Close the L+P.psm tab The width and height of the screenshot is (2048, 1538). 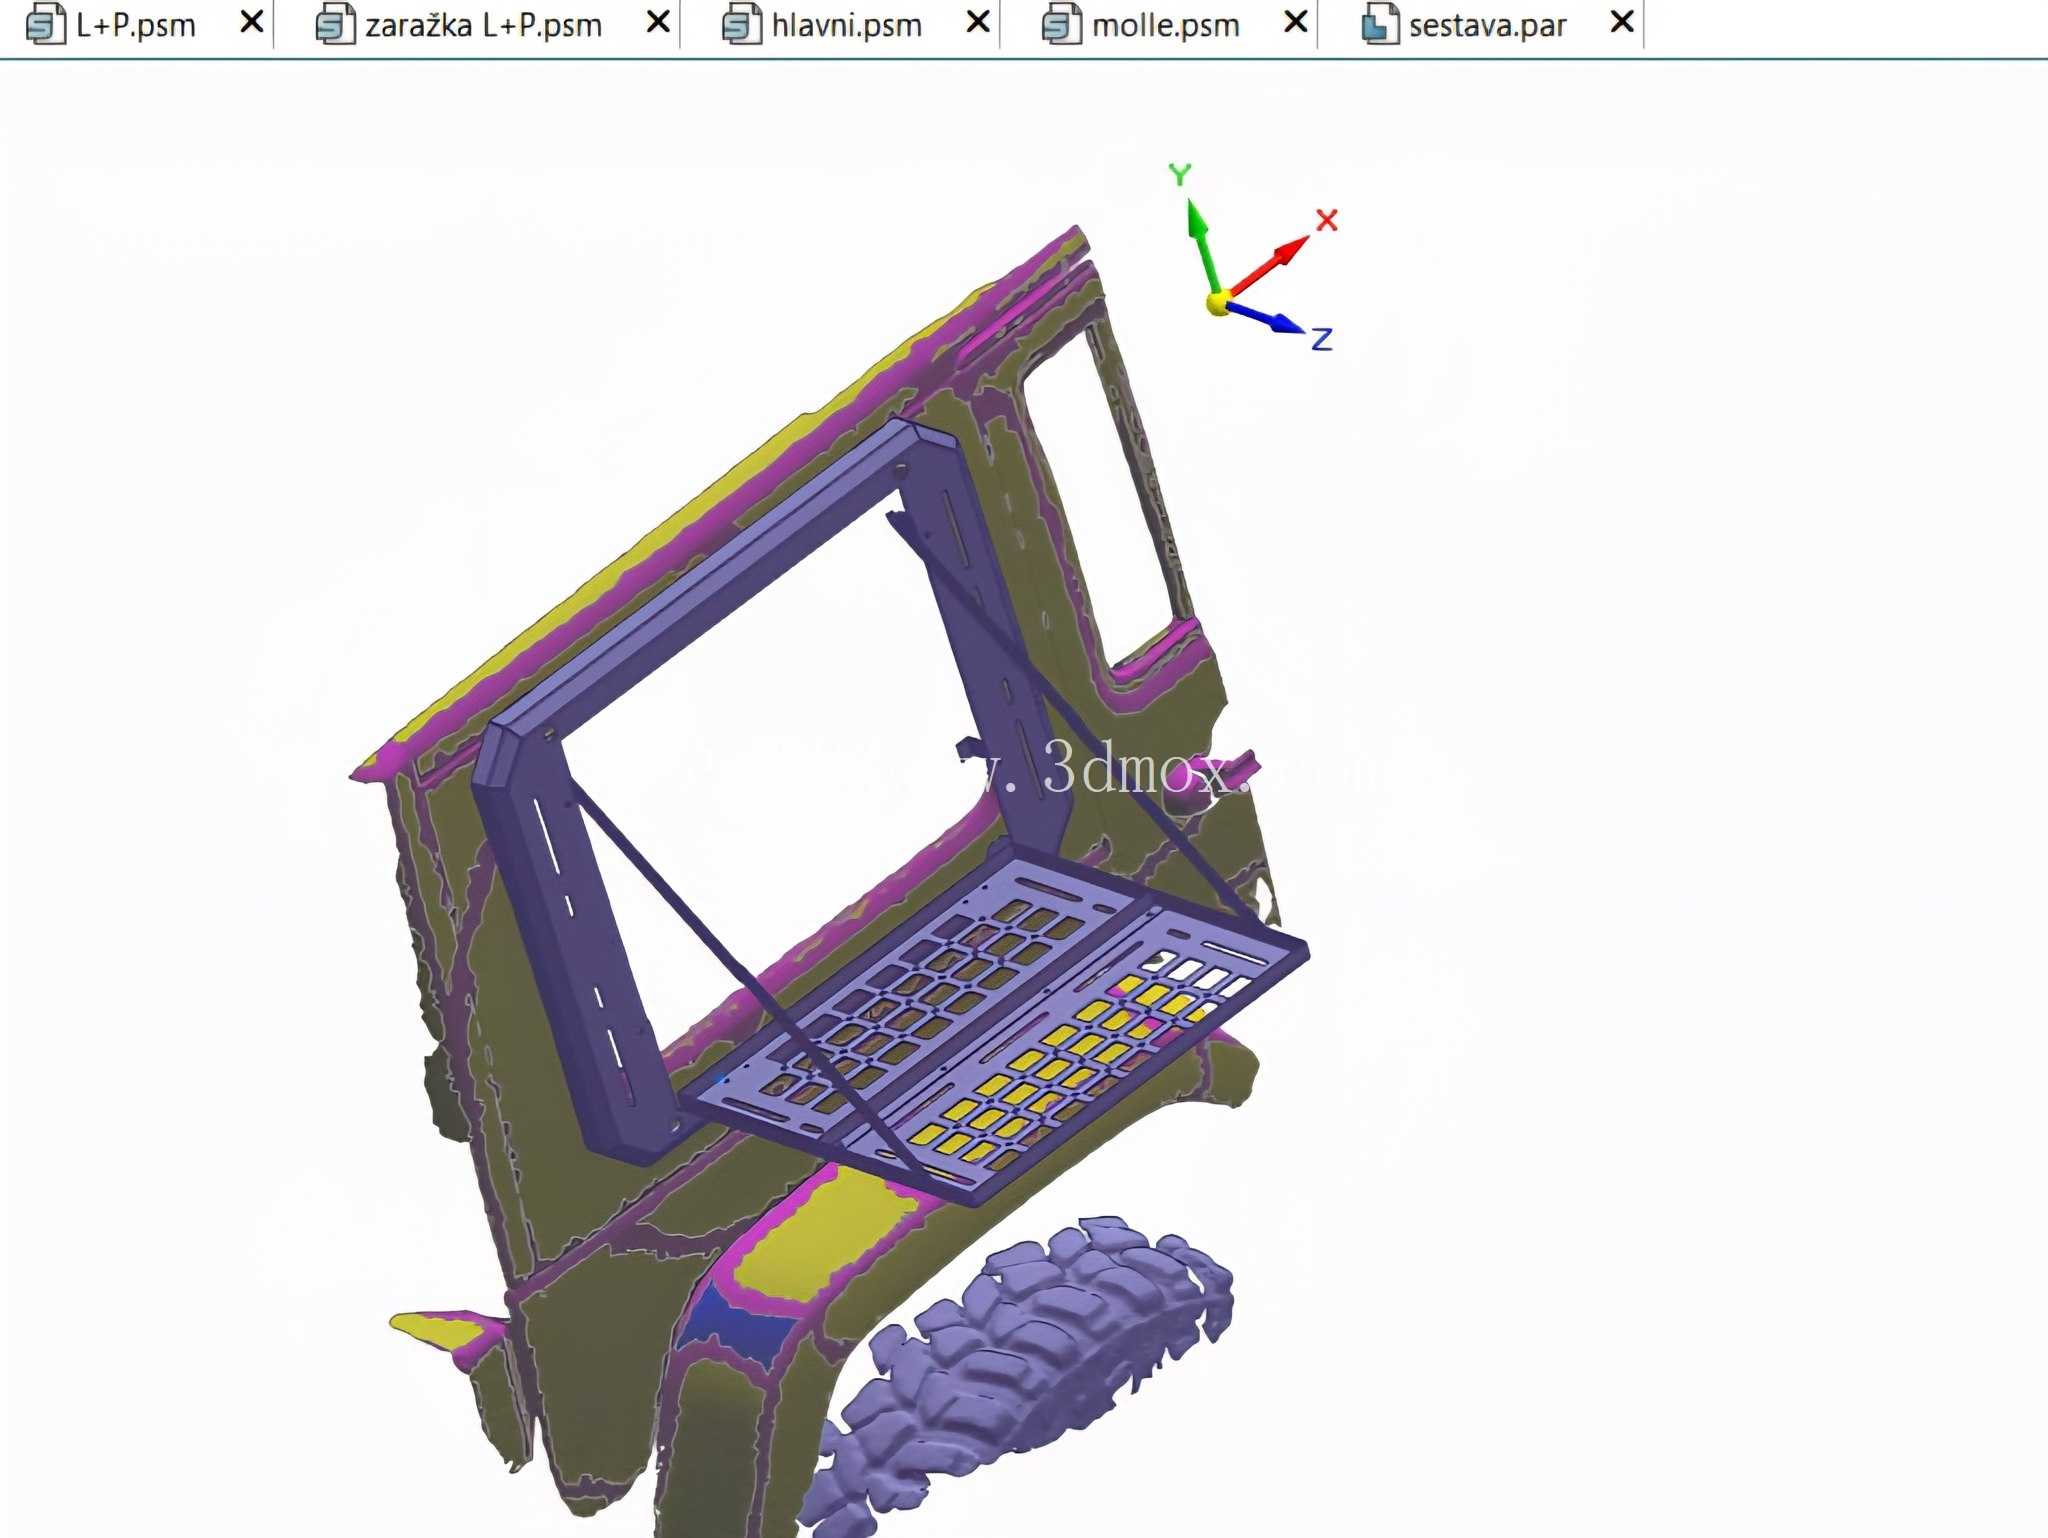(252, 22)
